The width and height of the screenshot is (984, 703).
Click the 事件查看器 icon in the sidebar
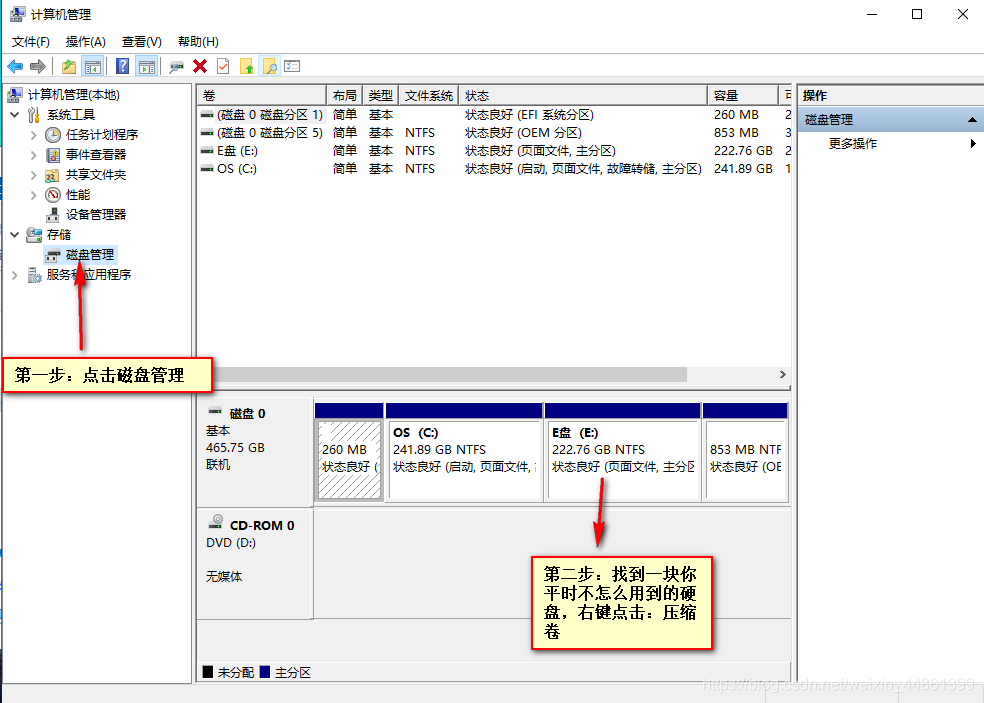coord(52,154)
